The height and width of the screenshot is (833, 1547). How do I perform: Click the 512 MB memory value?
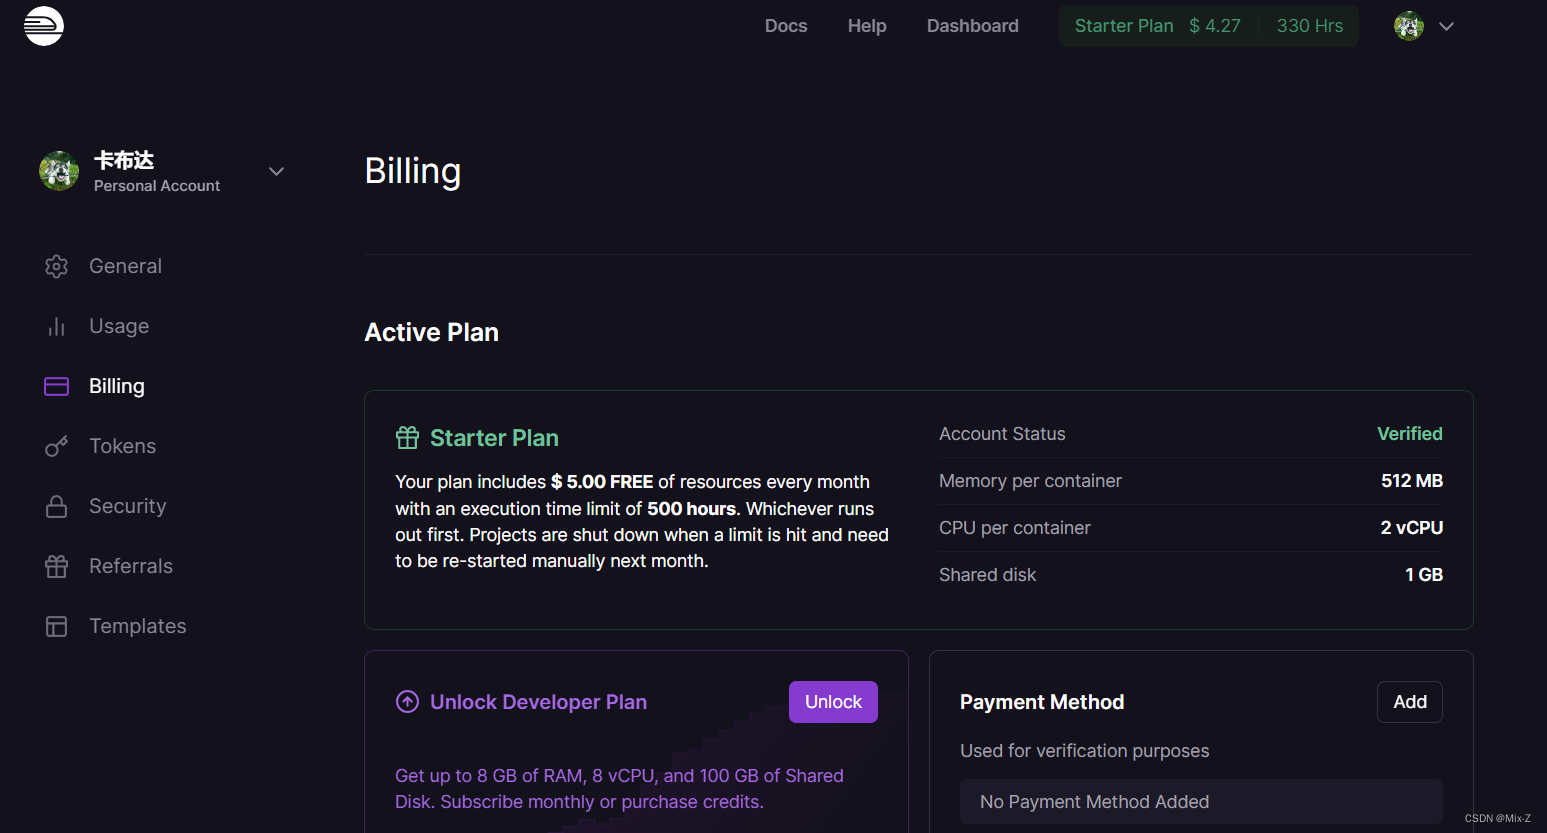tap(1412, 481)
